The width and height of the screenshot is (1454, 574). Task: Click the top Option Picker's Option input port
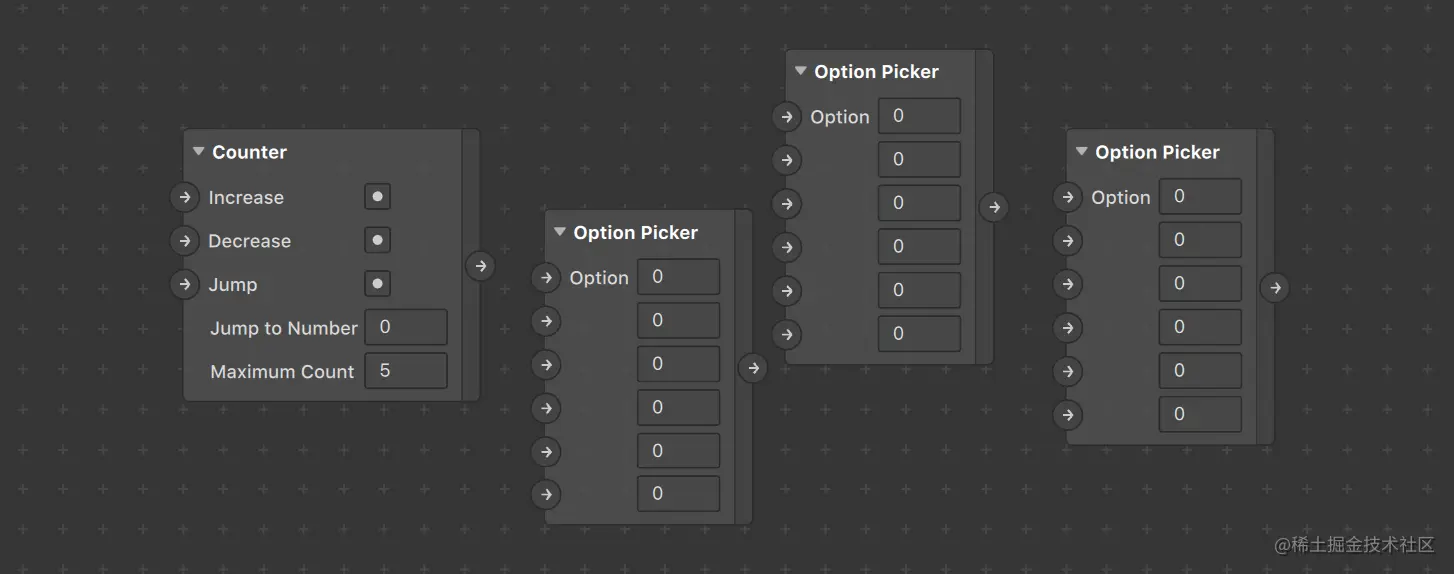[x=787, y=117]
